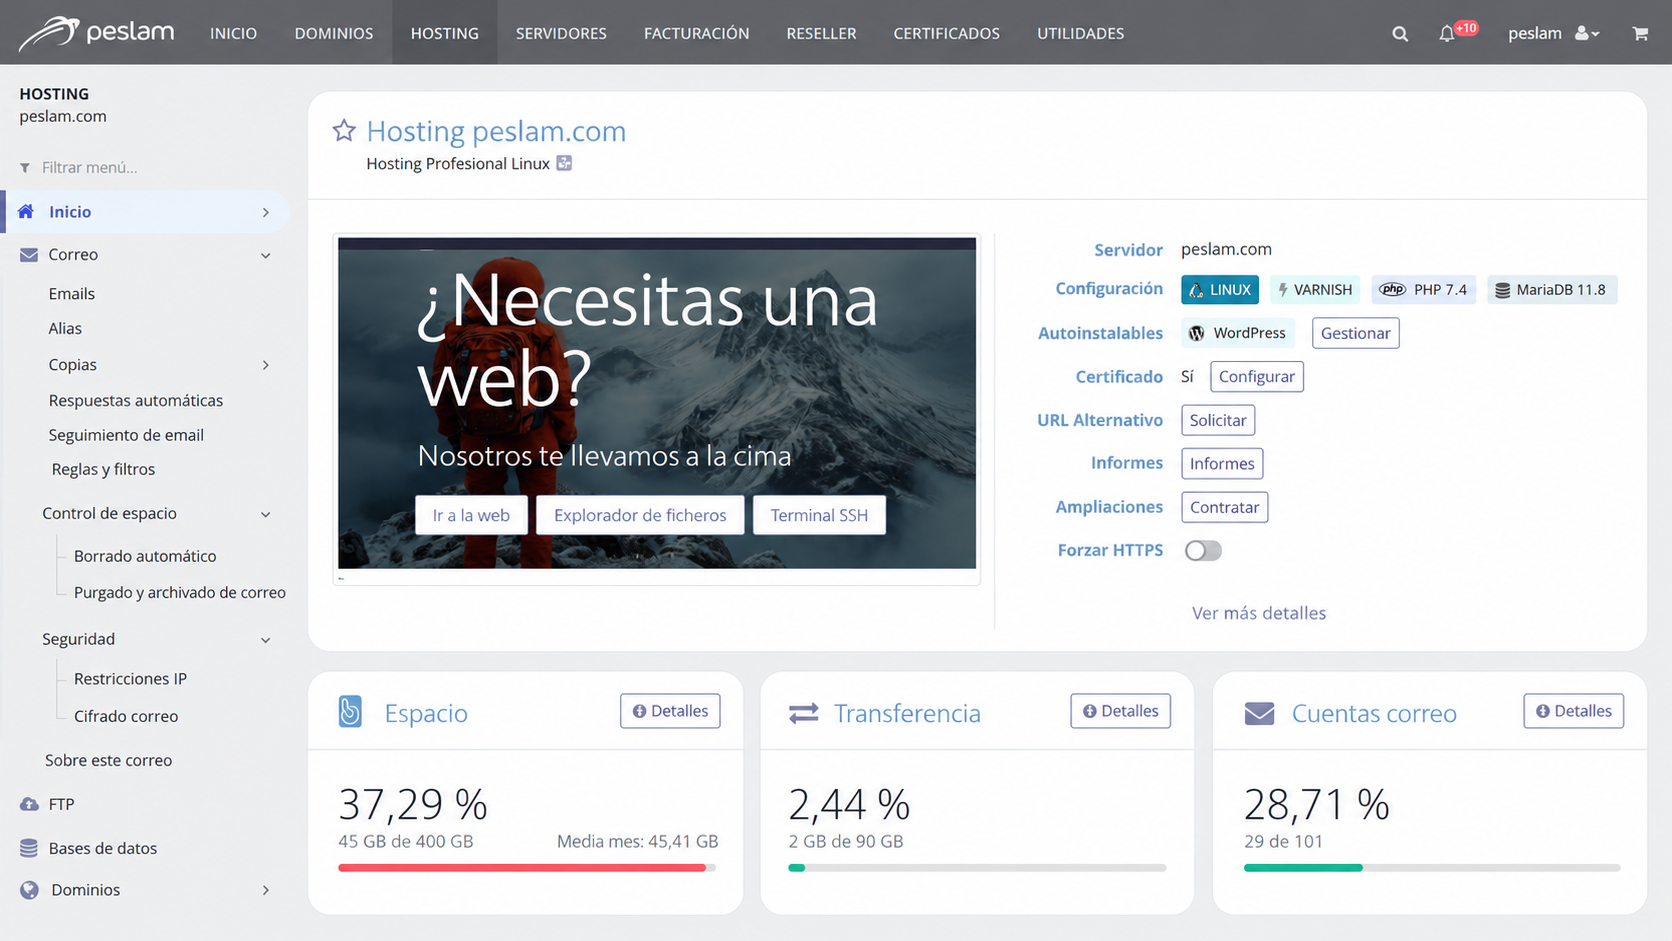Open the shopping cart icon
Viewport: 1672px width, 941px height.
point(1640,33)
